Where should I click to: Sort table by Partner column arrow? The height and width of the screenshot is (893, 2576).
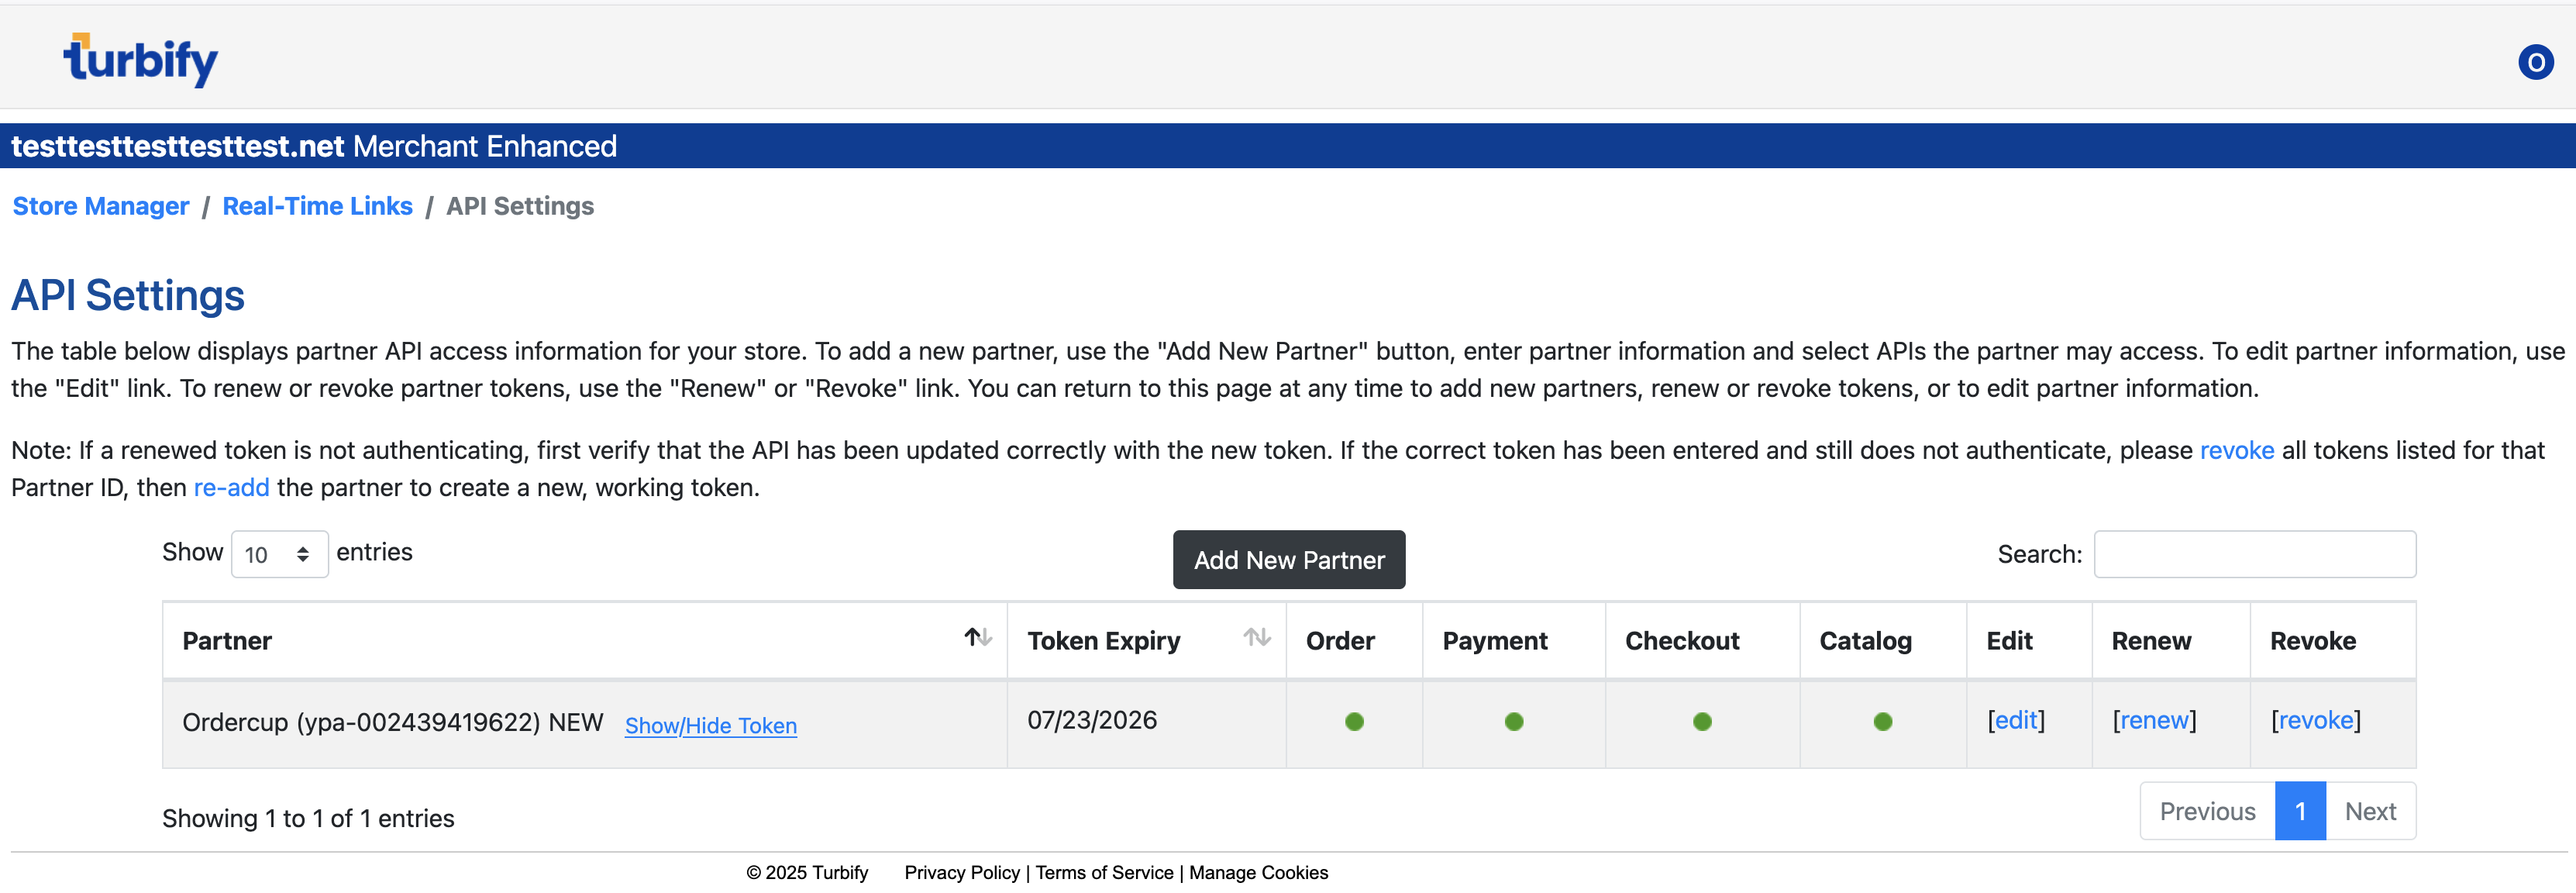977,638
